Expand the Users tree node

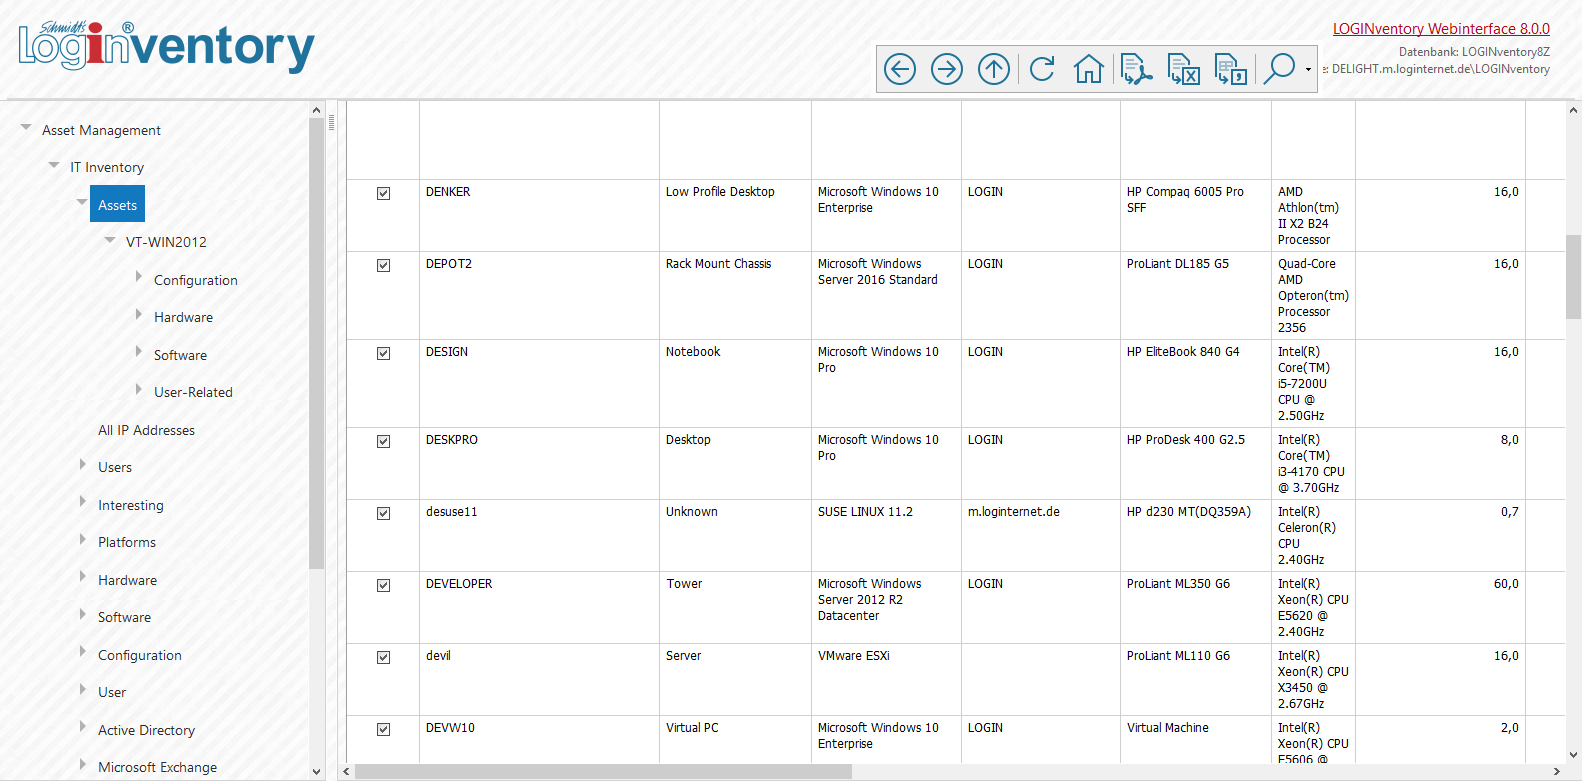tap(83, 464)
